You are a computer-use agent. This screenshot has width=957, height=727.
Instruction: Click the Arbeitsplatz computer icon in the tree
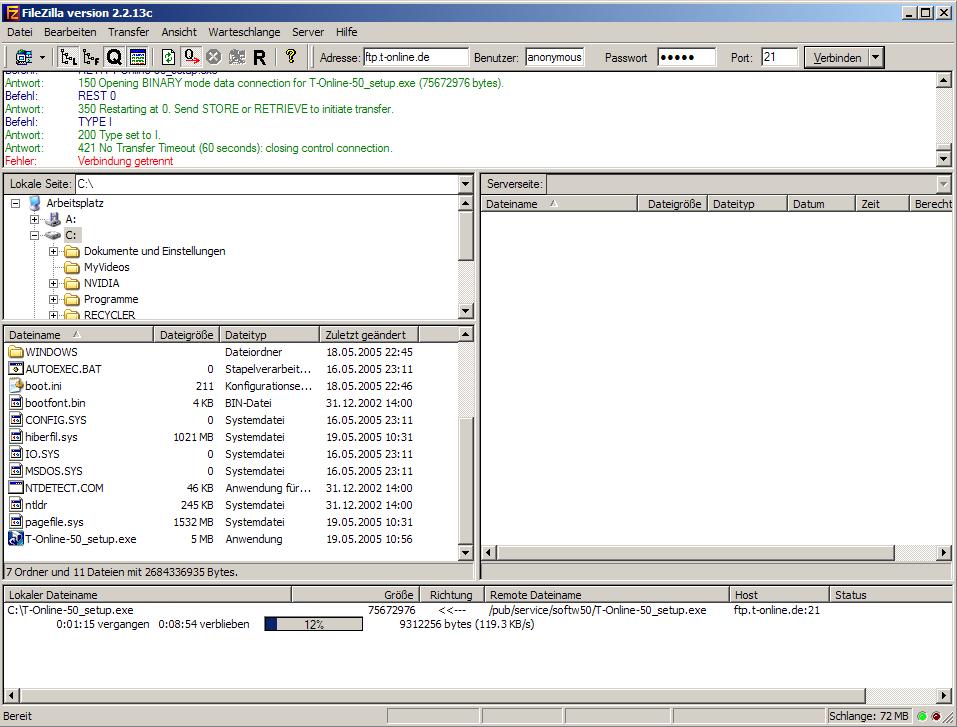[x=35, y=203]
